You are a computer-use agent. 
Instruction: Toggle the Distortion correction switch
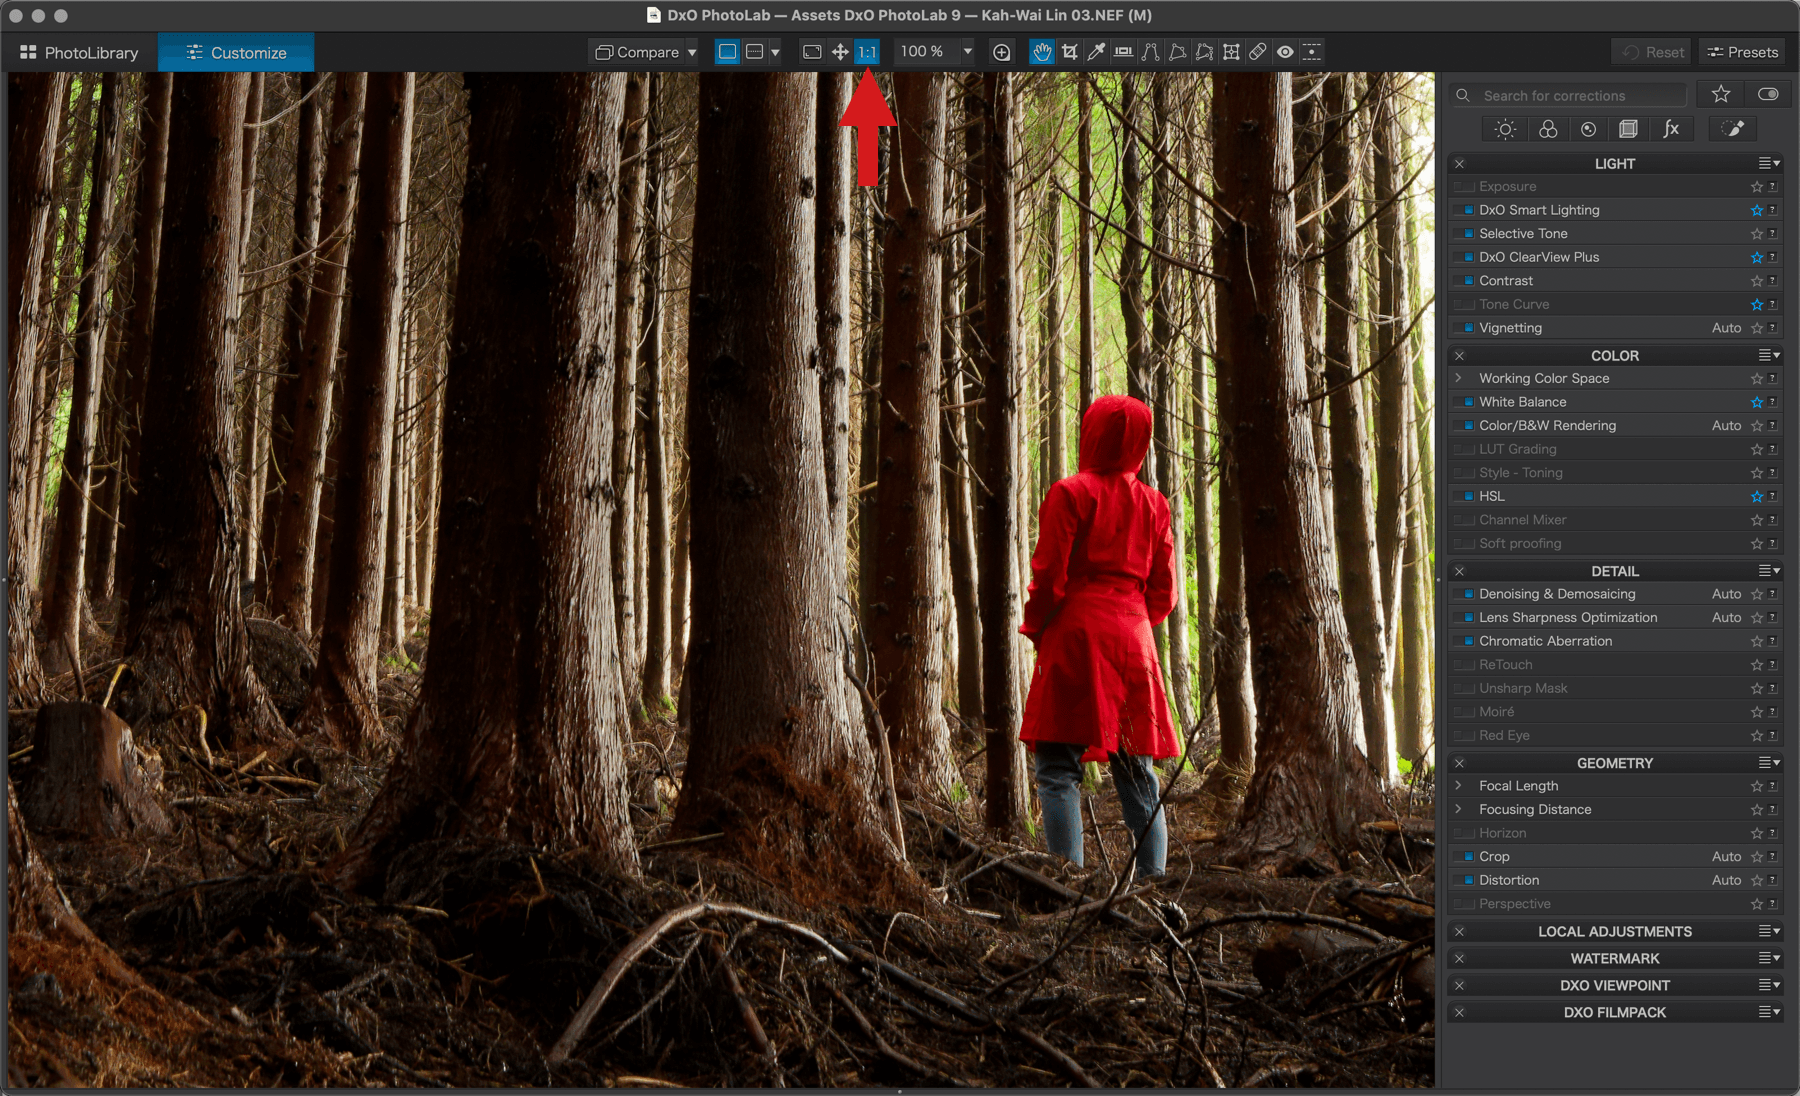[1465, 880]
